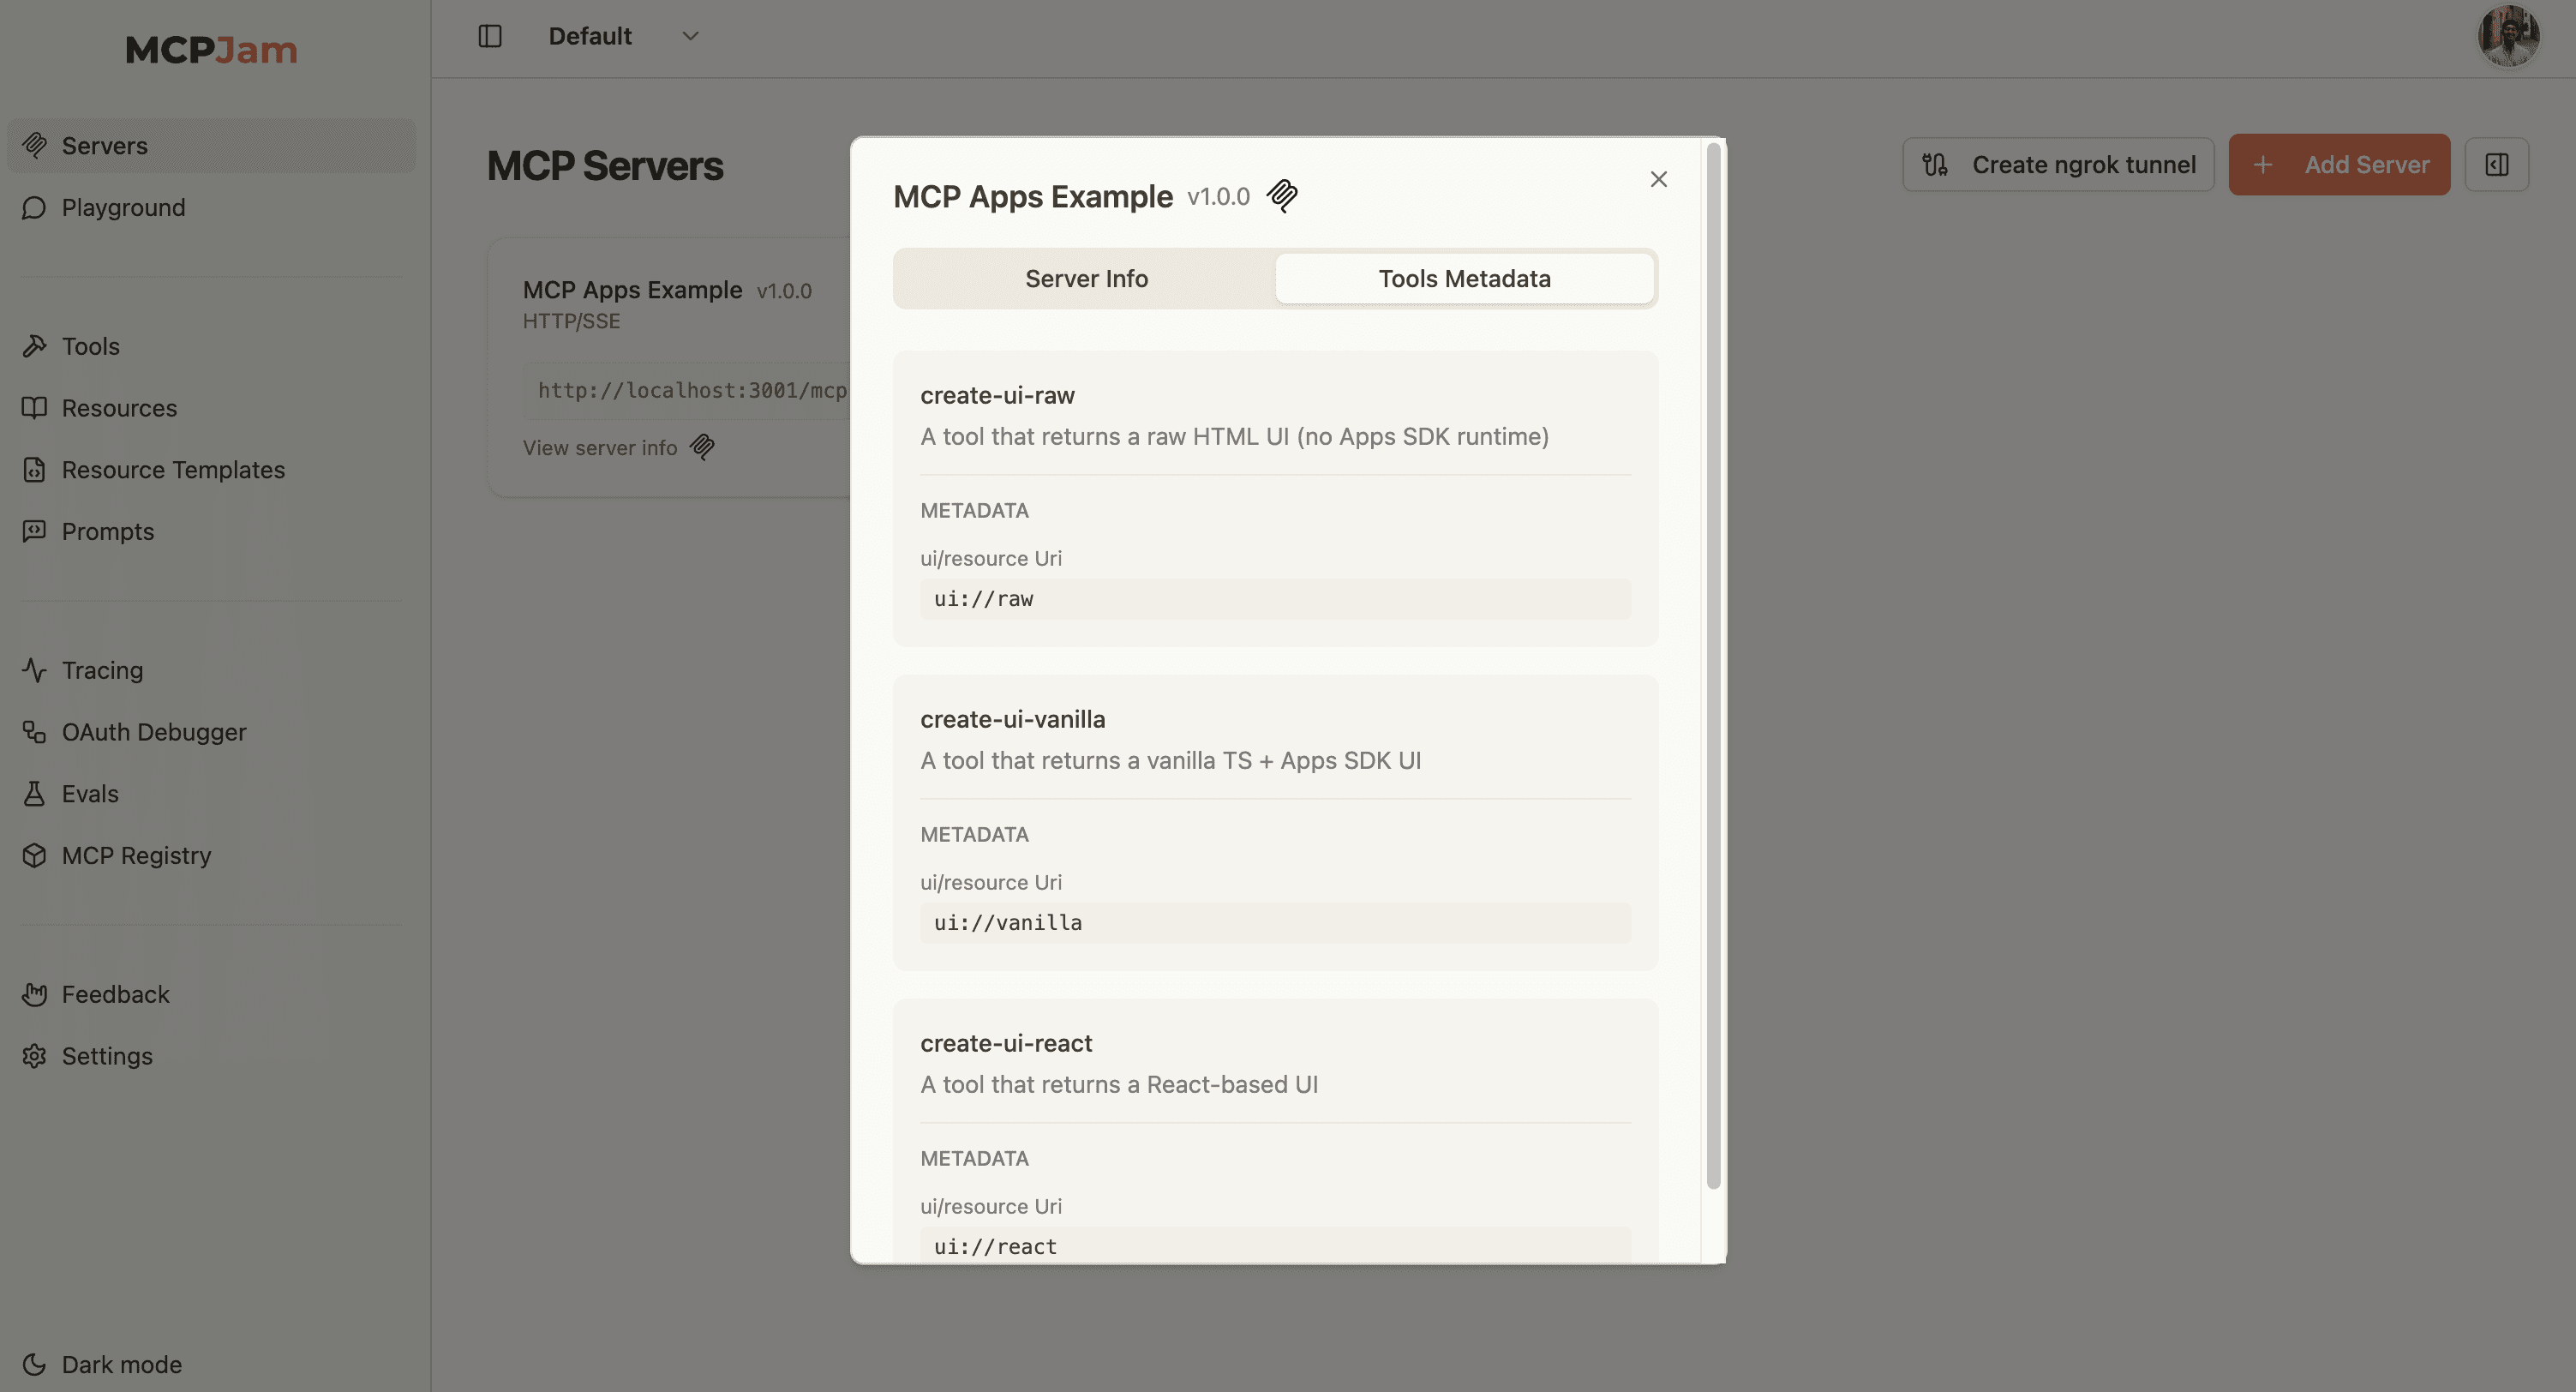
Task: Click the MCP Registry cube icon
Action: pos(34,856)
